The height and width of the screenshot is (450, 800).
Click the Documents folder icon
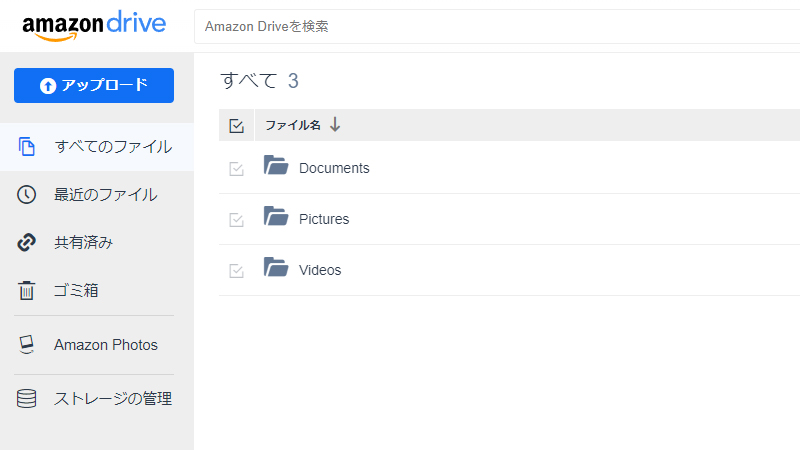pos(276,166)
